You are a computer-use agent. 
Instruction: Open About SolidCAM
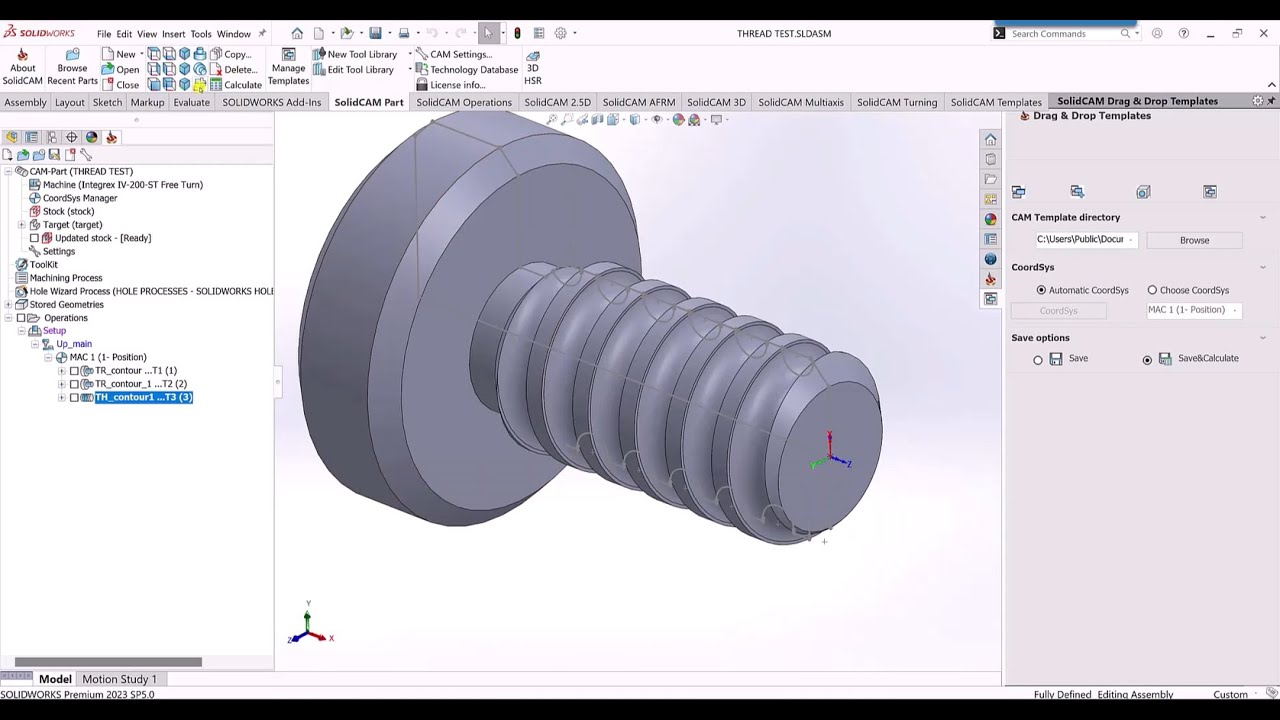click(22, 68)
